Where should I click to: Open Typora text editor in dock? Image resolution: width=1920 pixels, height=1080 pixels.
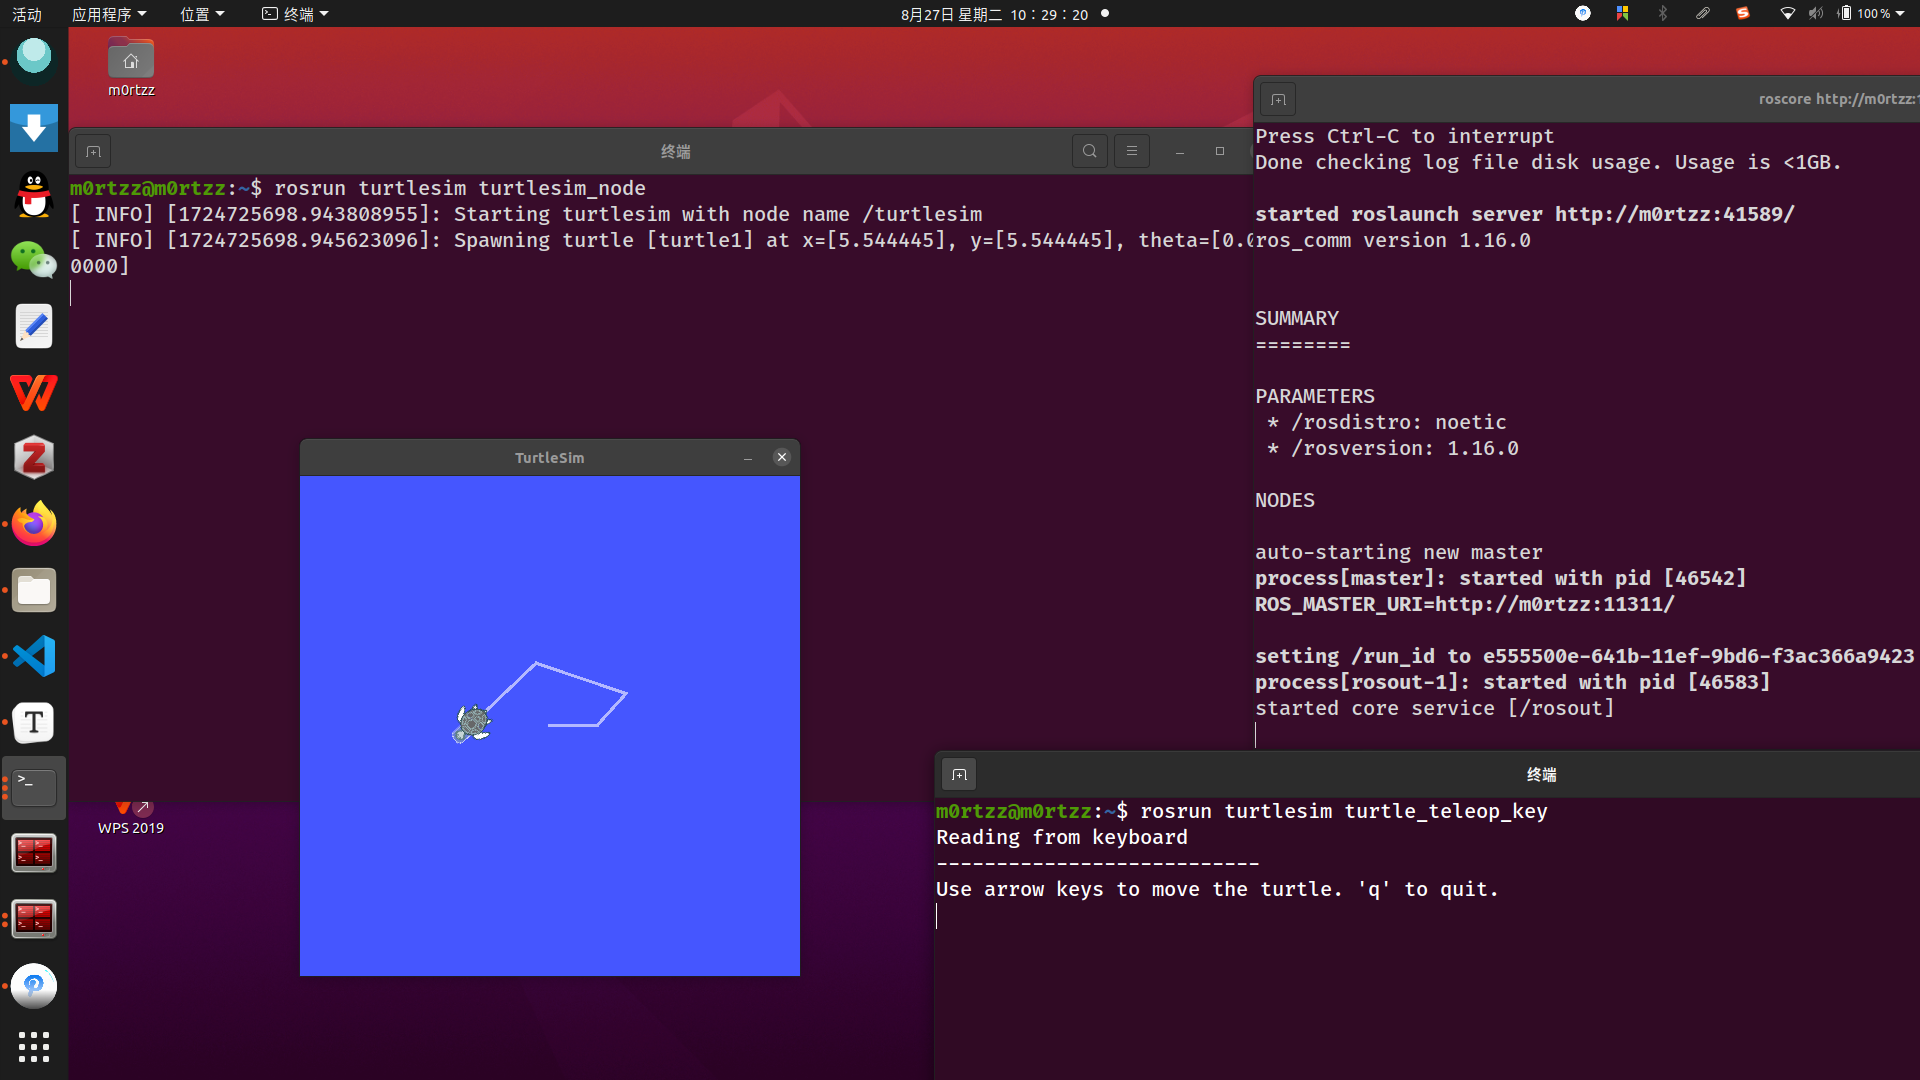[x=34, y=723]
